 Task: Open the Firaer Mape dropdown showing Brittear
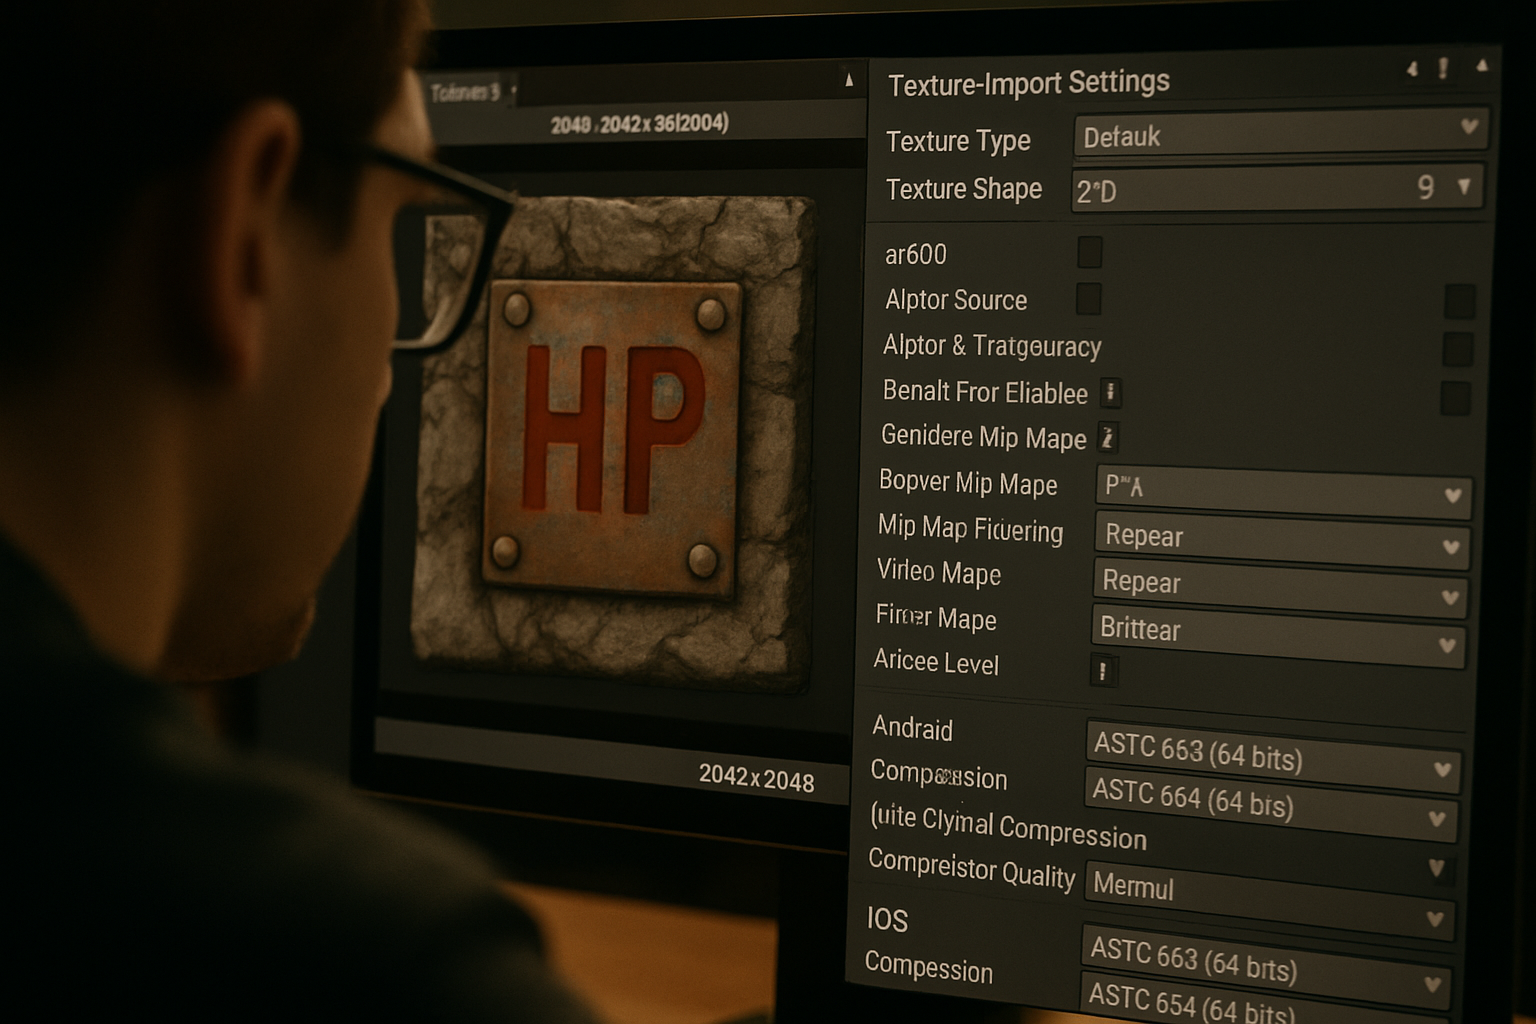point(1278,636)
